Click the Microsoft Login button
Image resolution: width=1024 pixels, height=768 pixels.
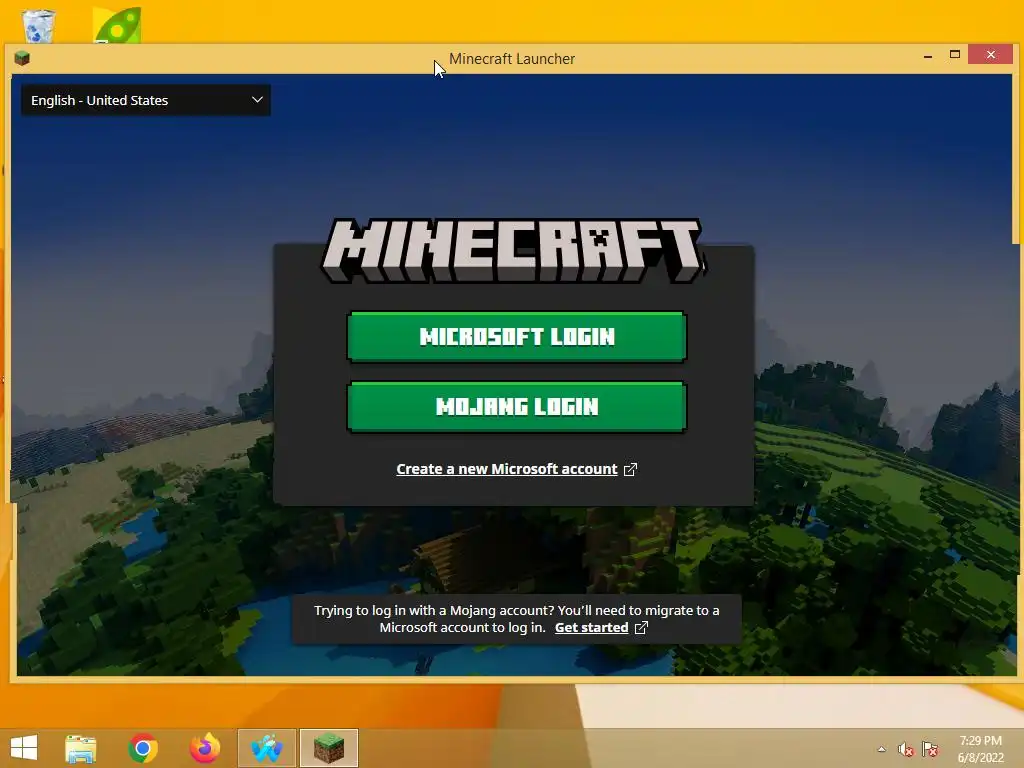pyautogui.click(x=517, y=336)
